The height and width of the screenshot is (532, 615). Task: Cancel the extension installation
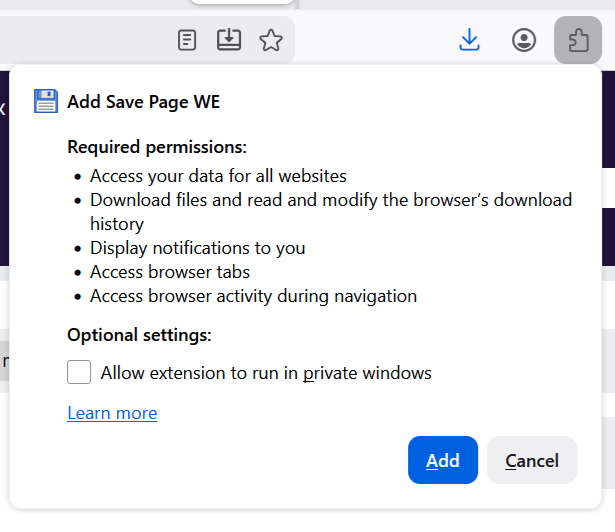[x=531, y=460]
